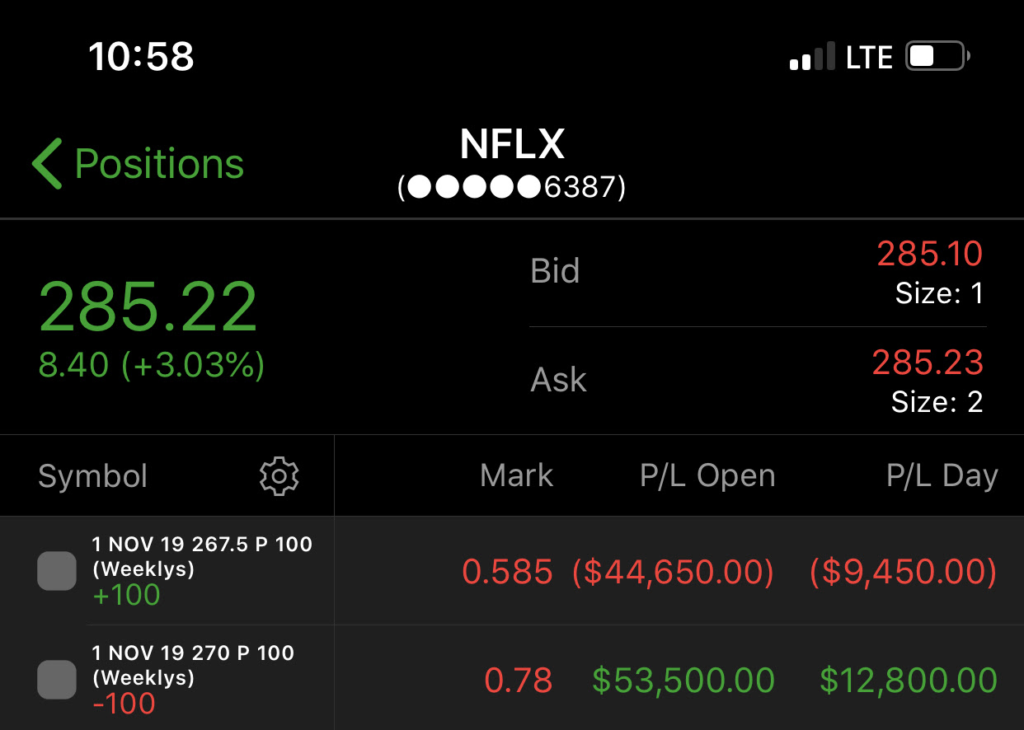Screen dimensions: 1024x730
Task: Tap the battery status icon
Action: (937, 57)
